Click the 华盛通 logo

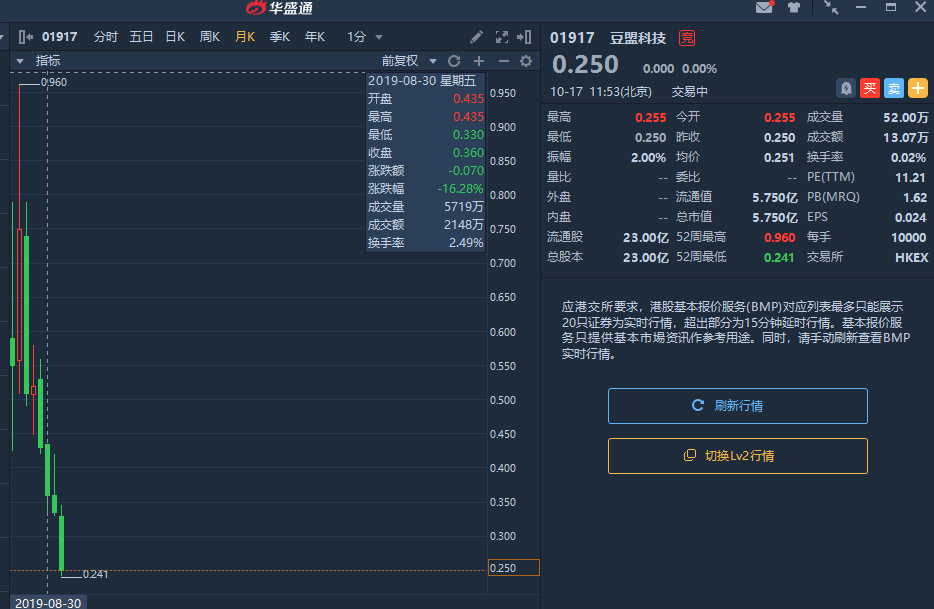pyautogui.click(x=279, y=8)
